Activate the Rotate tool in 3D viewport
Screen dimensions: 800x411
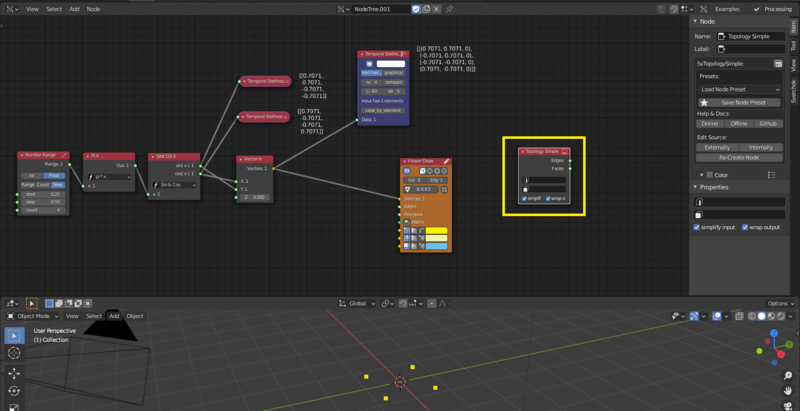(14, 391)
